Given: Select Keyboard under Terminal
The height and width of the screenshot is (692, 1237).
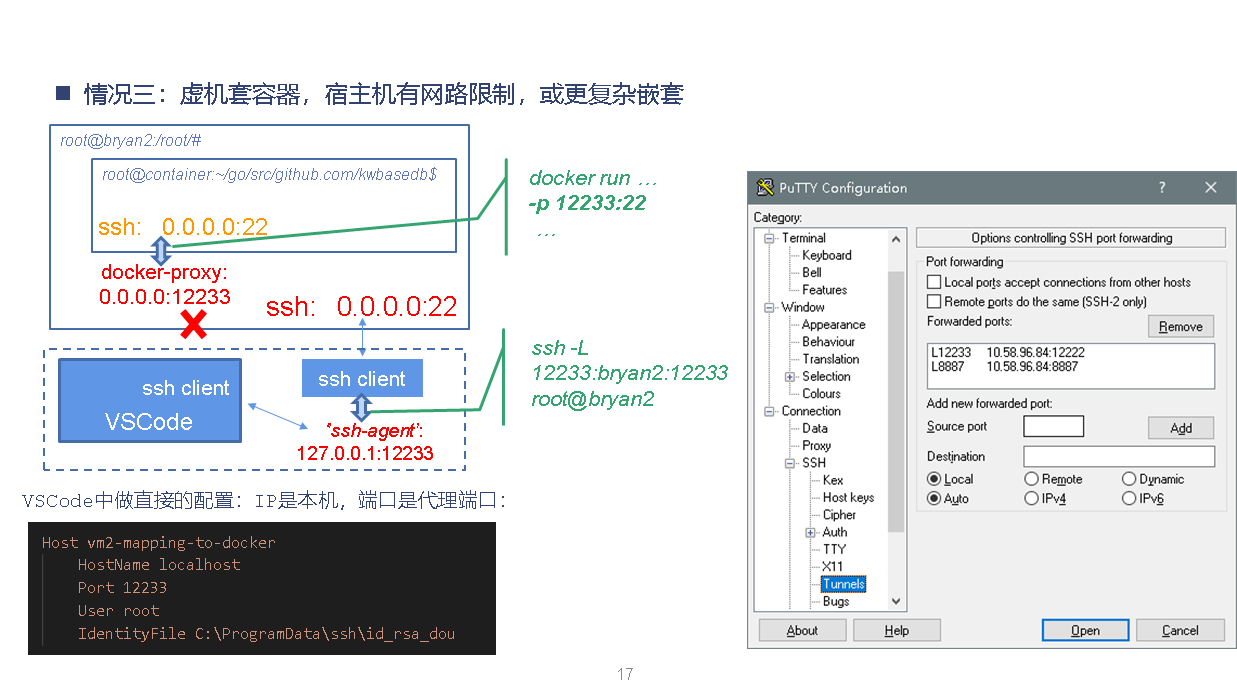Looking at the screenshot, I should [826, 255].
